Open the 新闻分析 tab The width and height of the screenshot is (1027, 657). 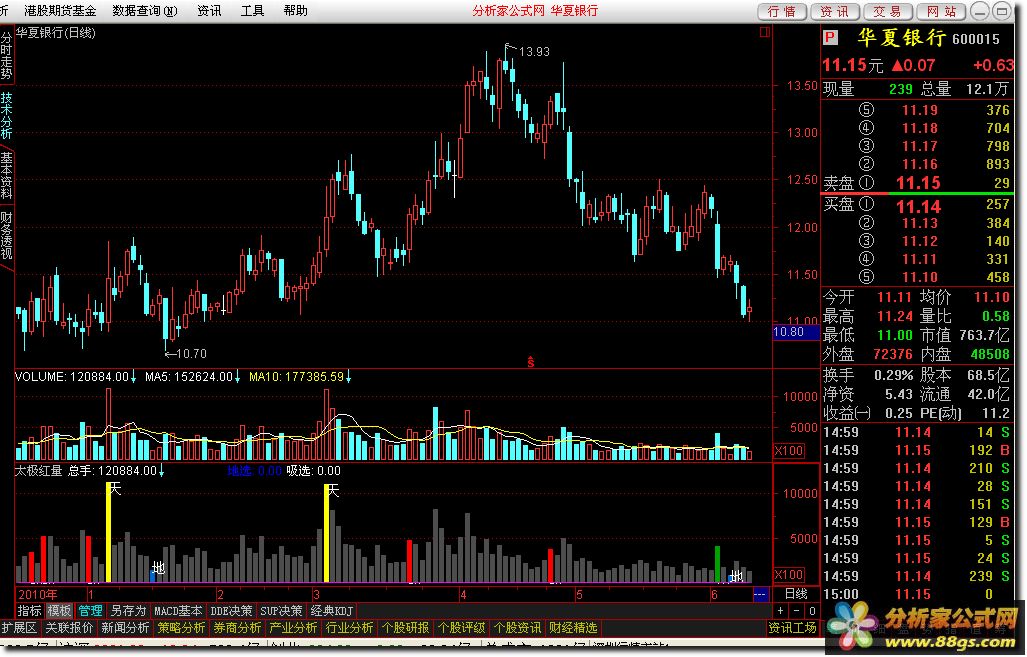125,628
